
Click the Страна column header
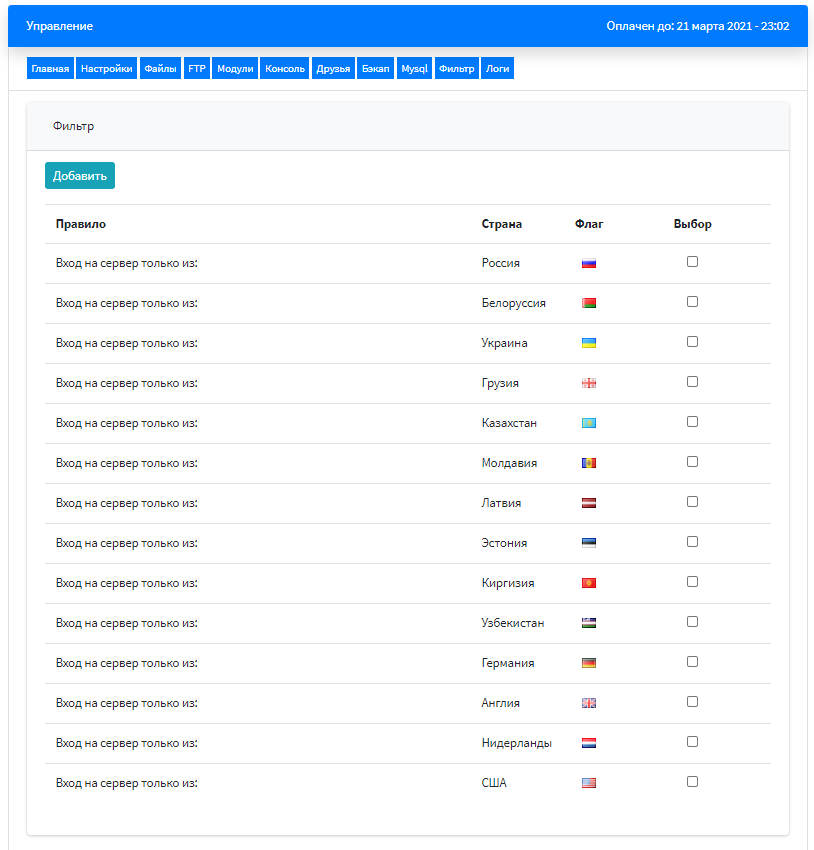tap(502, 224)
